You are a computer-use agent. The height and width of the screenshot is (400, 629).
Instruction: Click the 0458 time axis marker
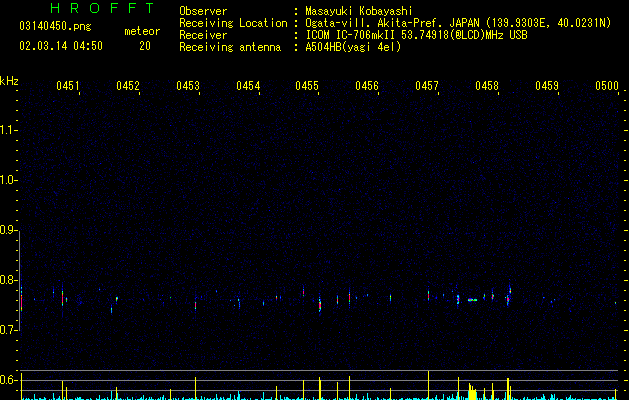tap(487, 85)
